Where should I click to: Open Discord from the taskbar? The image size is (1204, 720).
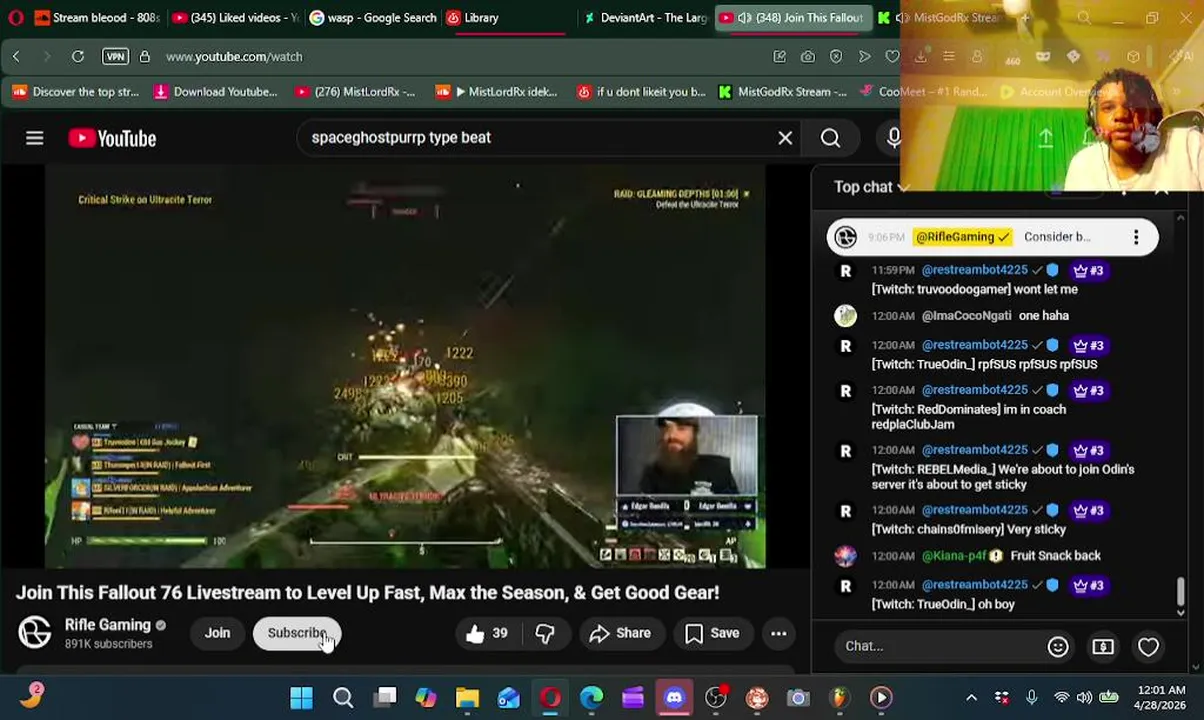point(674,697)
